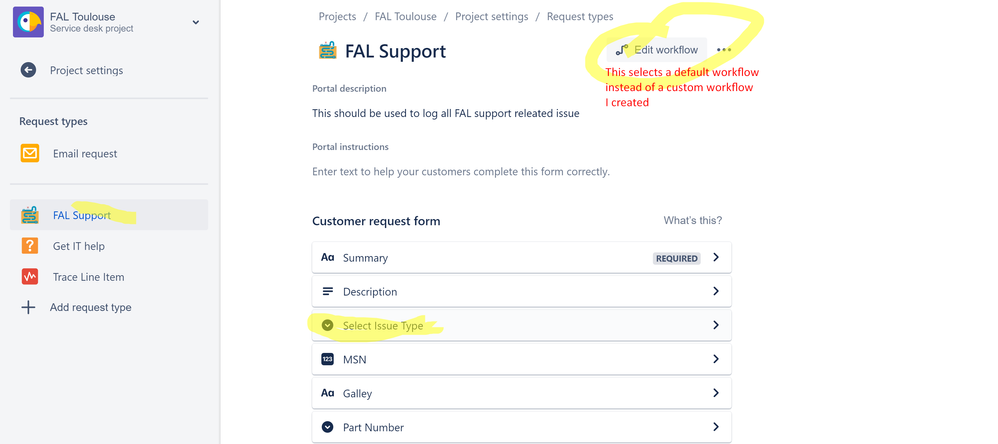Expand the Part Number field row
The width and height of the screenshot is (998, 444).
[521, 427]
